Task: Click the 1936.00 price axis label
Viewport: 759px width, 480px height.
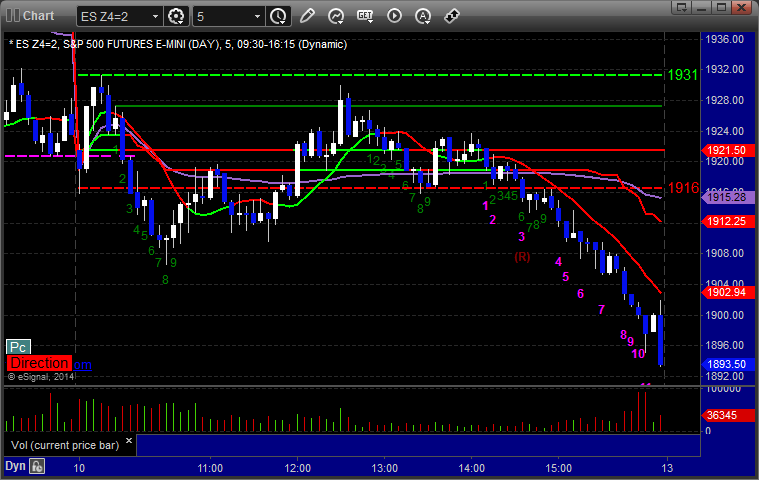Action: tap(725, 39)
